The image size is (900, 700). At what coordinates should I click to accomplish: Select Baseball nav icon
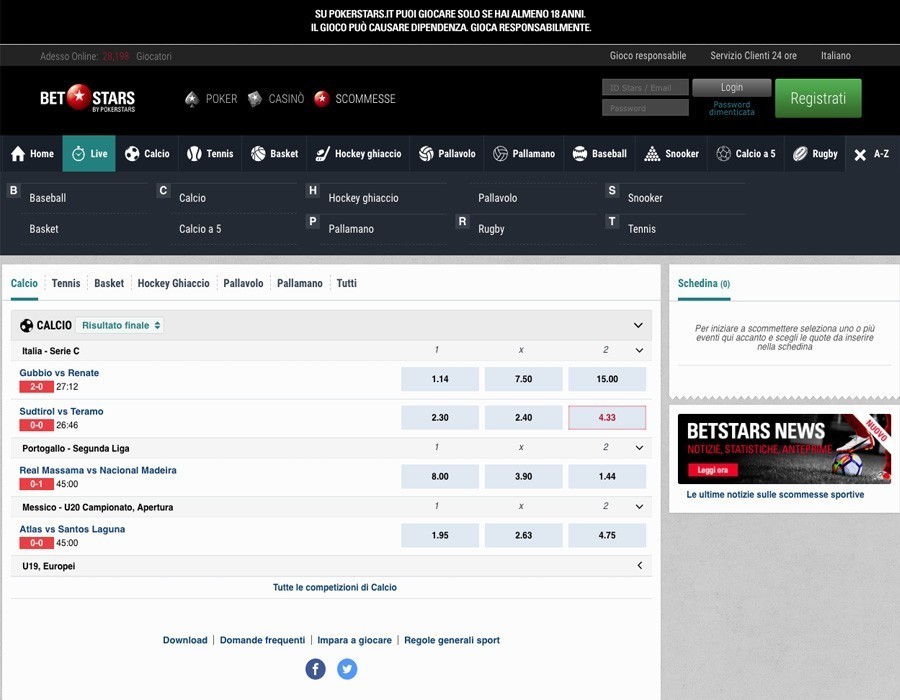580,154
